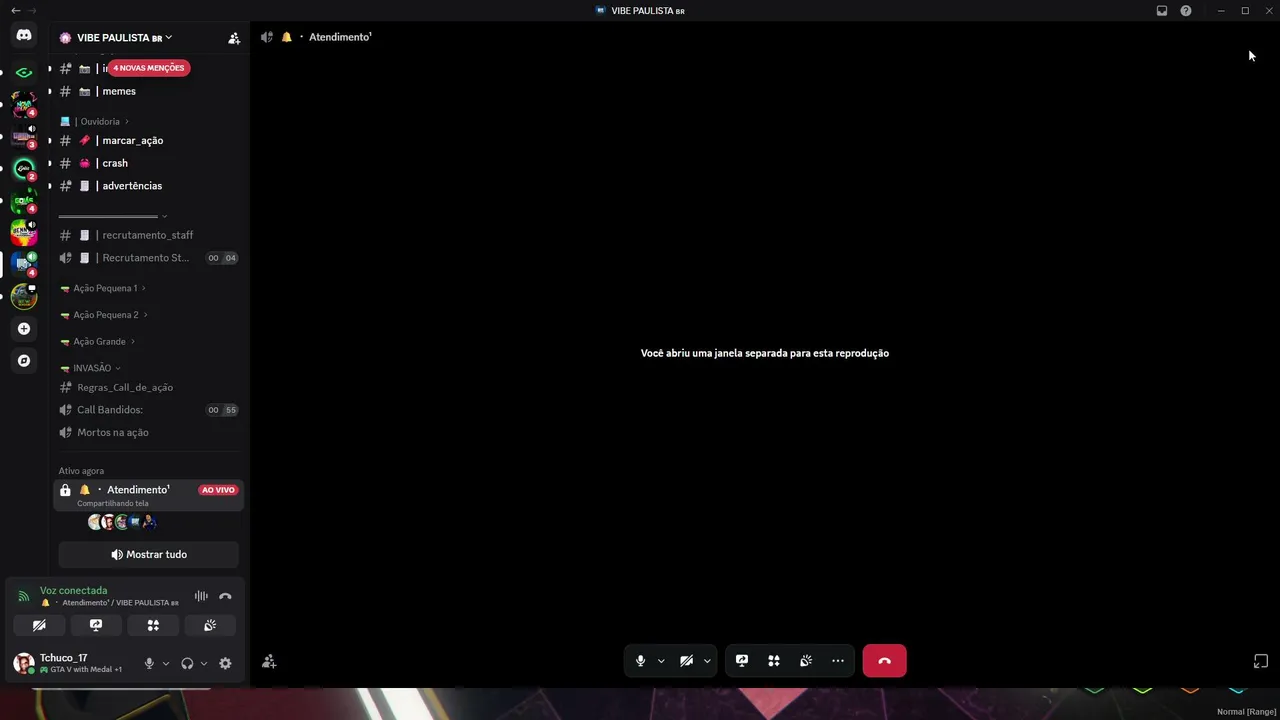Open voice connection signal strength icon

point(24,596)
